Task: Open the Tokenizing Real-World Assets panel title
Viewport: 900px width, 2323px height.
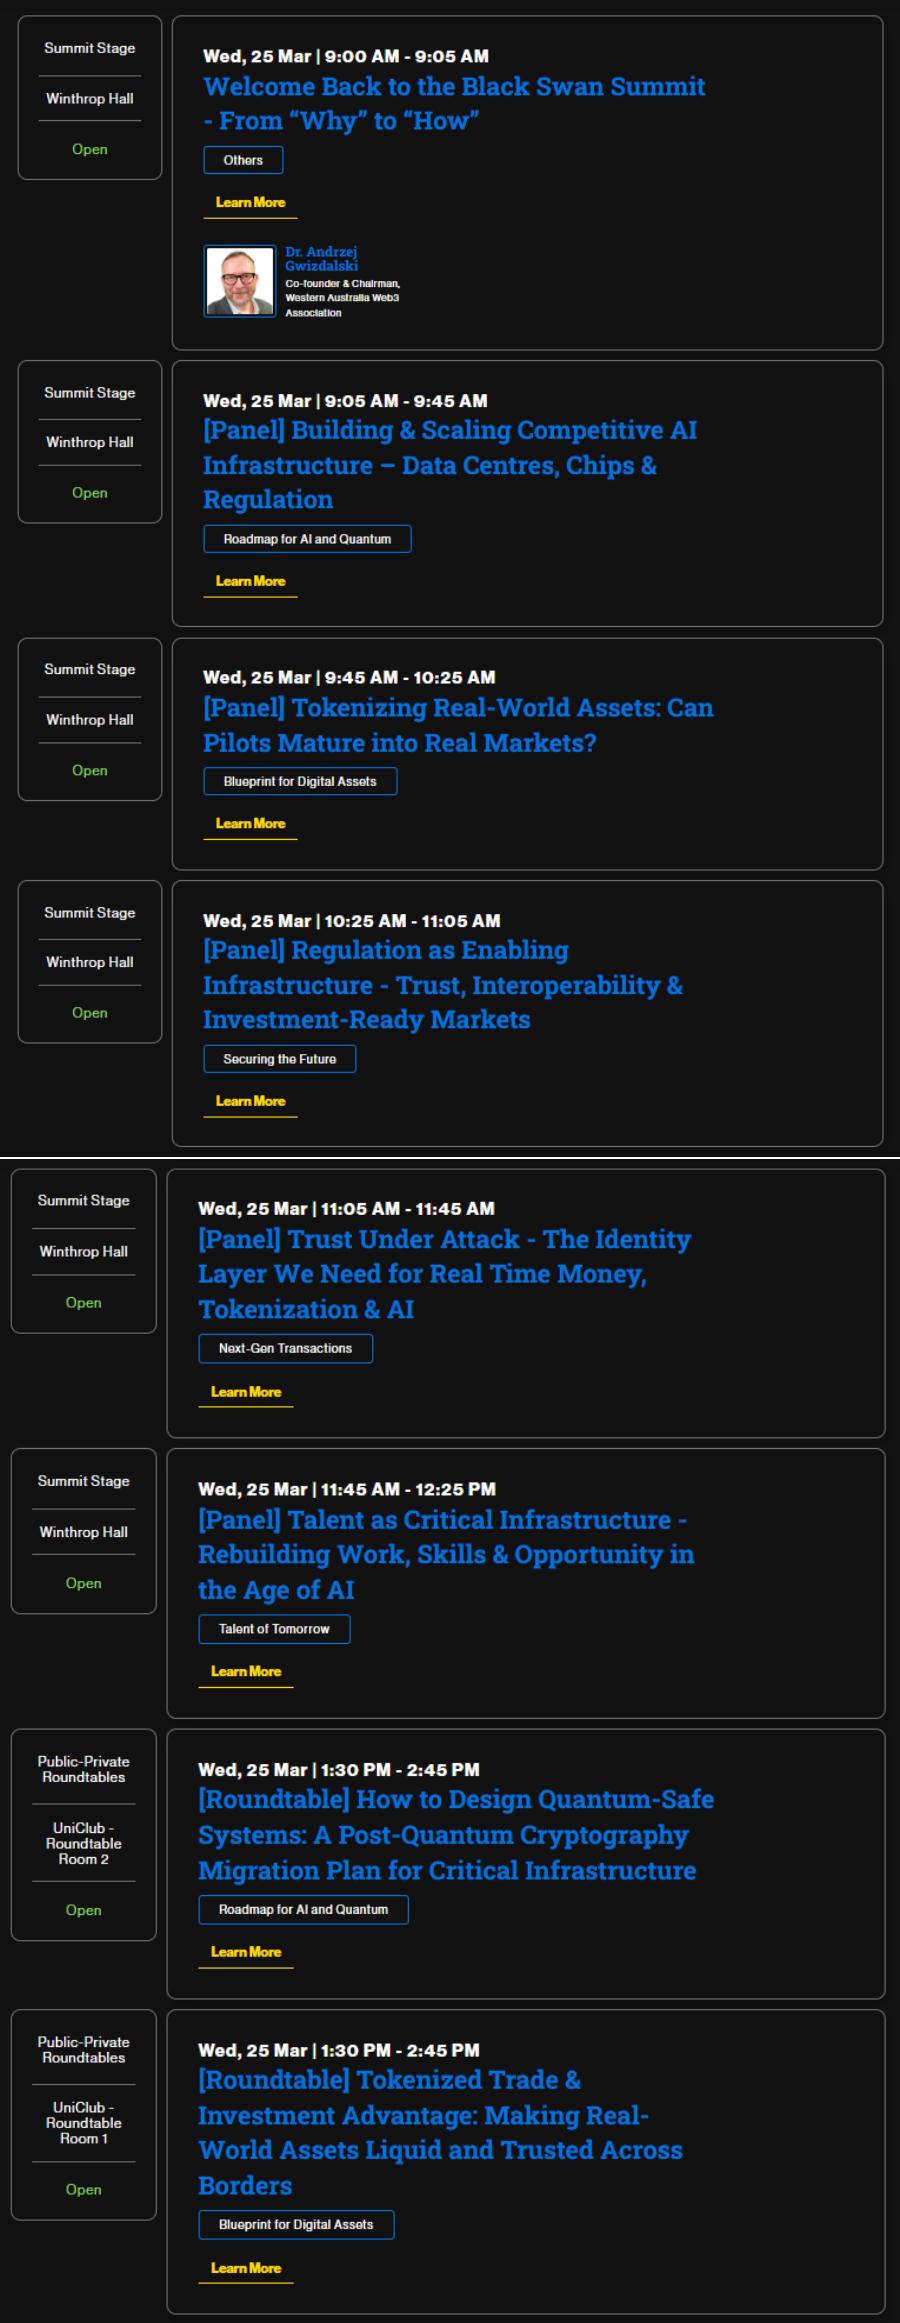Action: point(458,725)
